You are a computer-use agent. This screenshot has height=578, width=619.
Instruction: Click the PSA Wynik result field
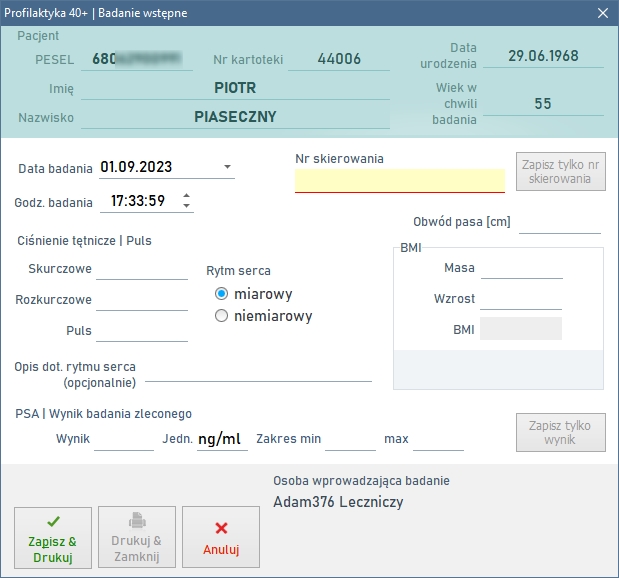124,440
